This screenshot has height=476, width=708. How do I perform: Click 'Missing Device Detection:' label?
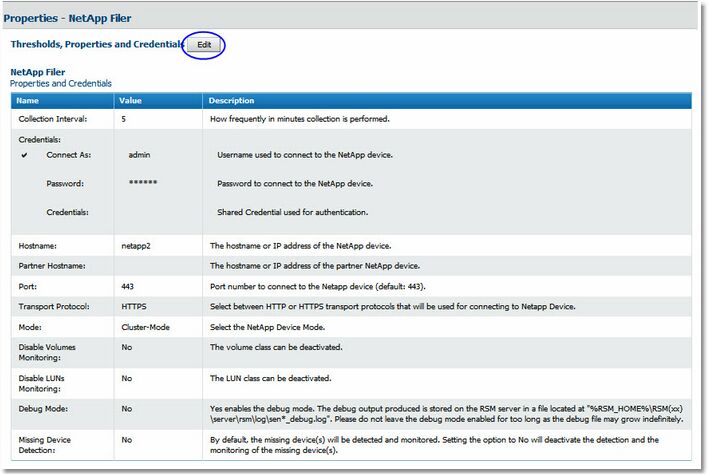pos(45,445)
